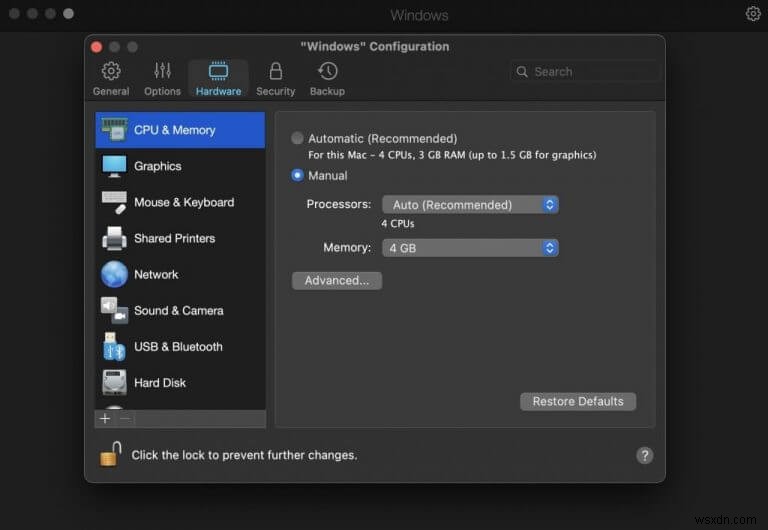Open the Memory 4 GB dropdown
This screenshot has width=768, height=530.
tap(470, 248)
